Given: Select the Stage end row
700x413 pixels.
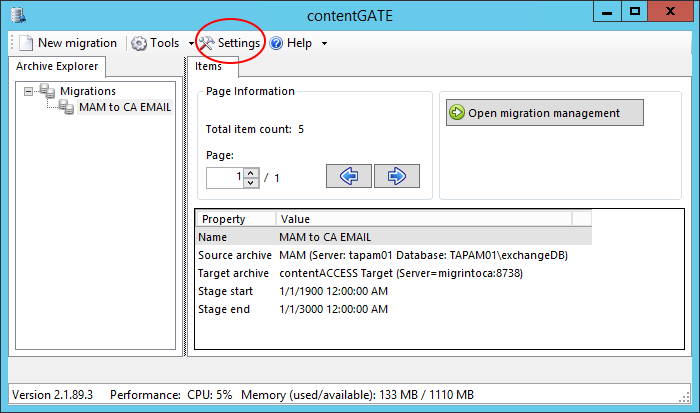Looking at the screenshot, I should pos(394,309).
